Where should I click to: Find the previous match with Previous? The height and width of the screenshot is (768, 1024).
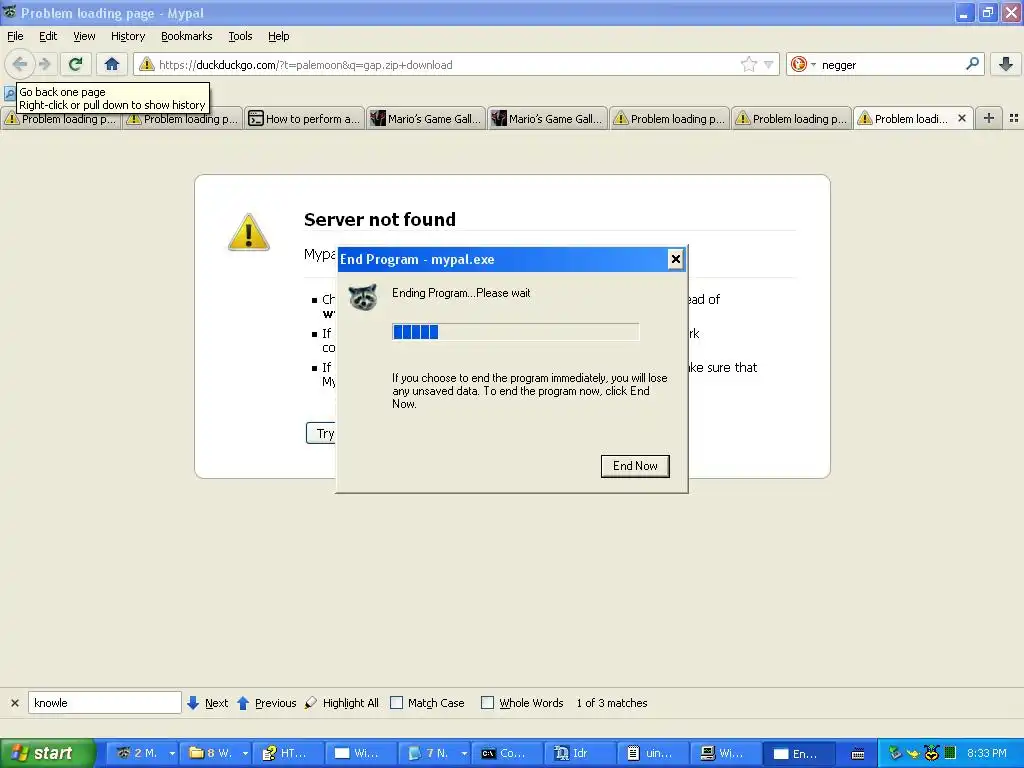click(x=266, y=703)
